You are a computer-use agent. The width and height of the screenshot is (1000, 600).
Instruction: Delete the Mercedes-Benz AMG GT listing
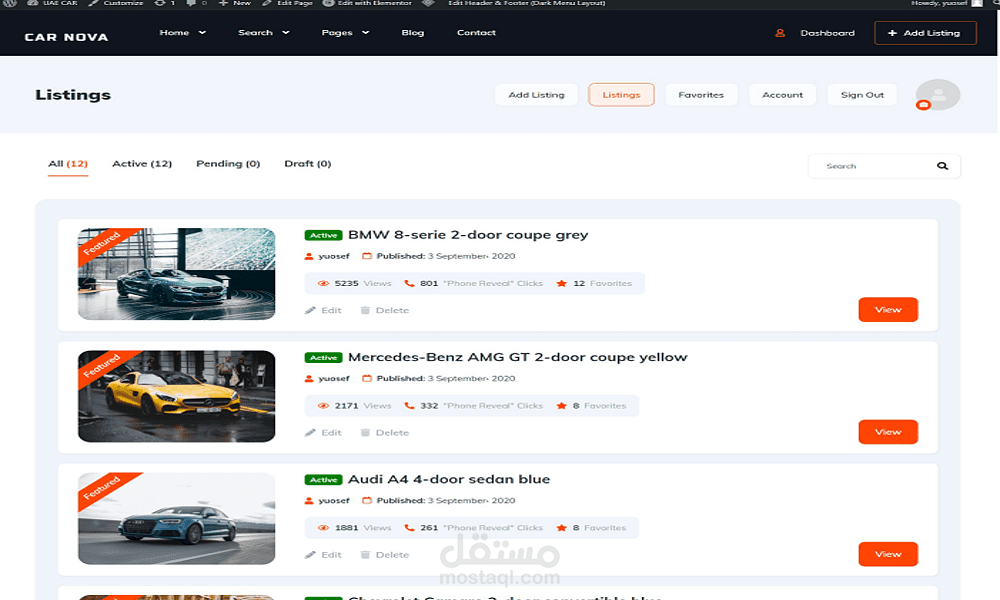pos(385,433)
